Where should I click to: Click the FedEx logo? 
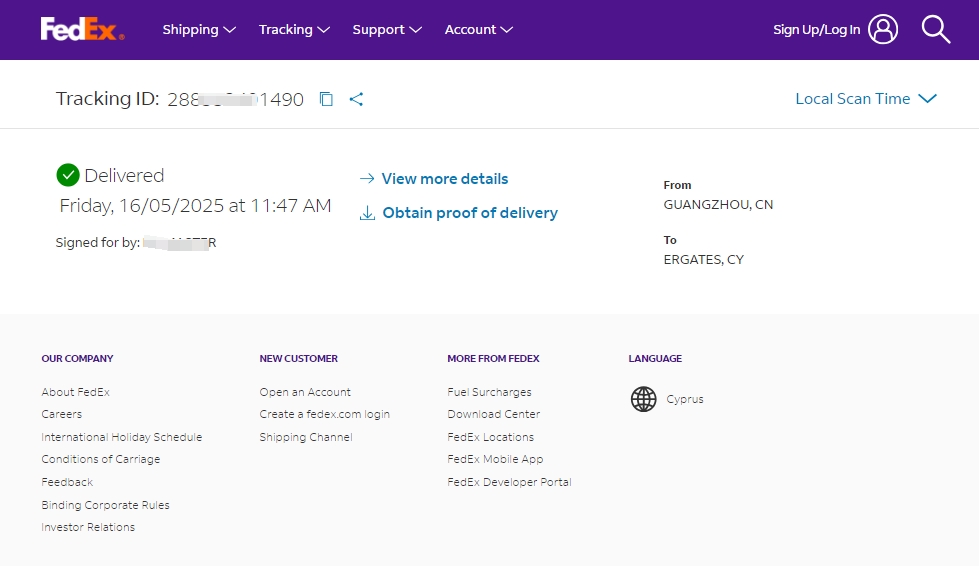click(82, 29)
